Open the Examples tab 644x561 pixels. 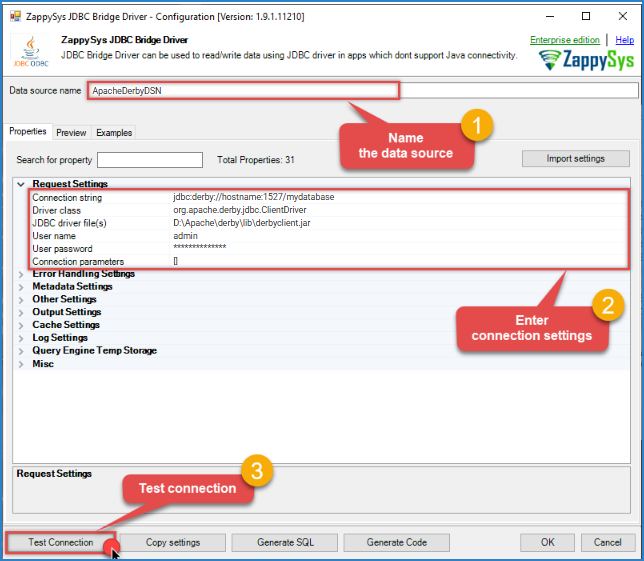pyautogui.click(x=114, y=133)
